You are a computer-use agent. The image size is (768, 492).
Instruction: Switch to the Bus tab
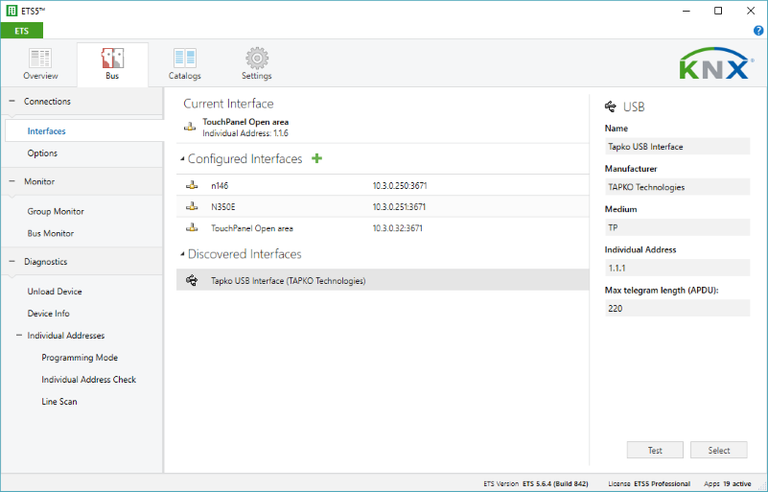pos(112,64)
